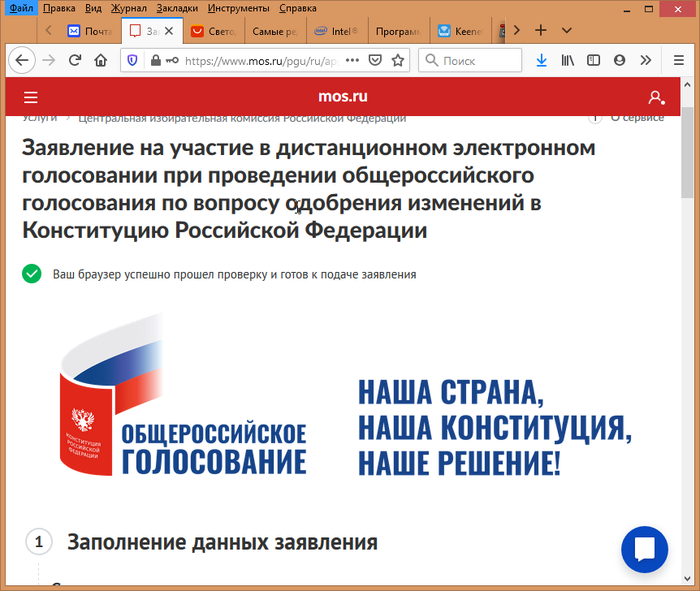The width and height of the screenshot is (700, 591).
Task: Expand the toolbar overflow chevron
Action: (646, 61)
